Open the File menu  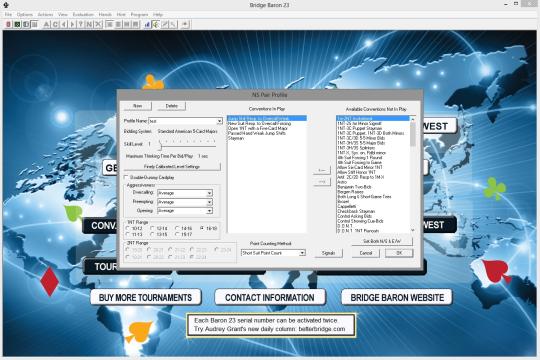[x=8, y=14]
